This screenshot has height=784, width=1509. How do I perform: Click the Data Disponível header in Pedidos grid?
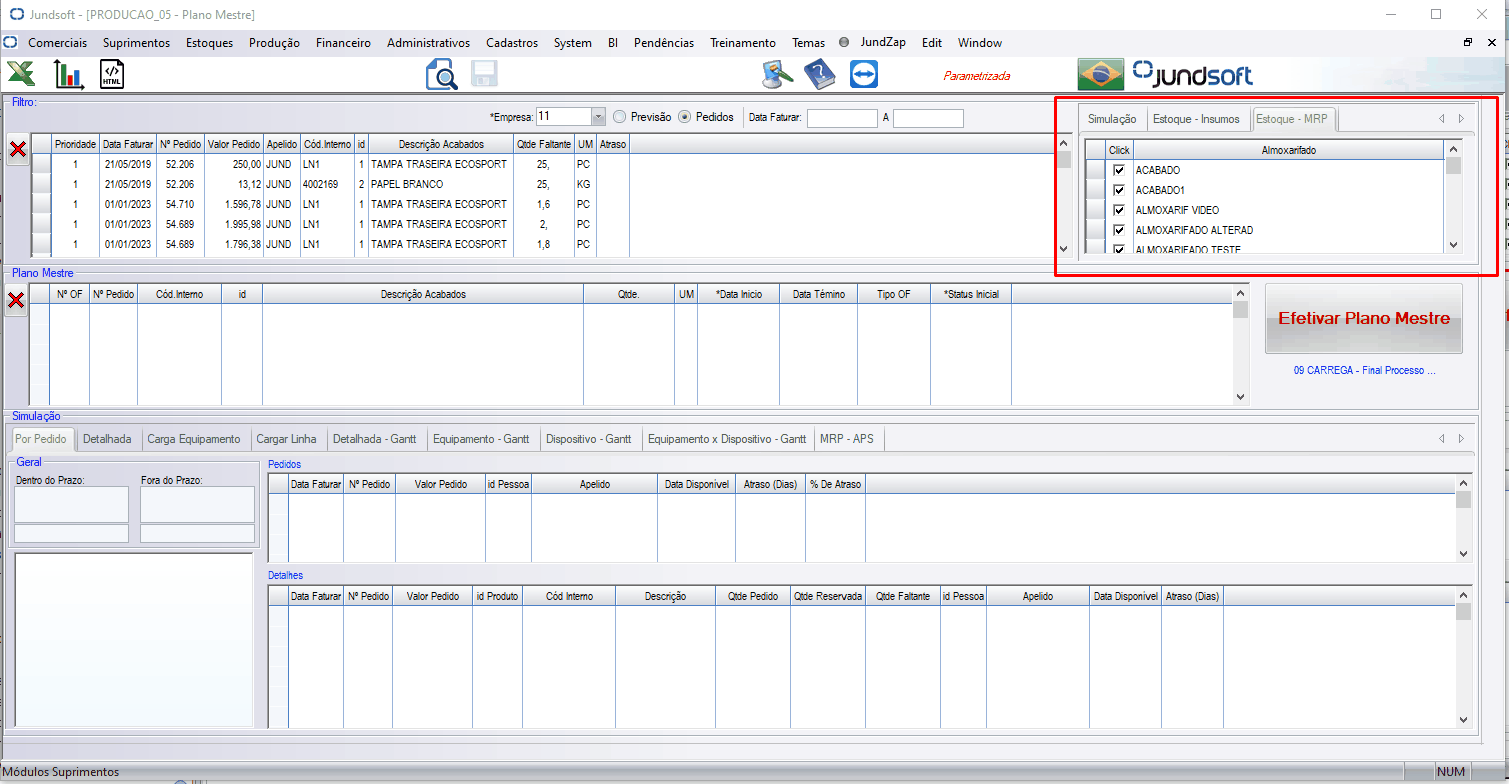pos(696,484)
